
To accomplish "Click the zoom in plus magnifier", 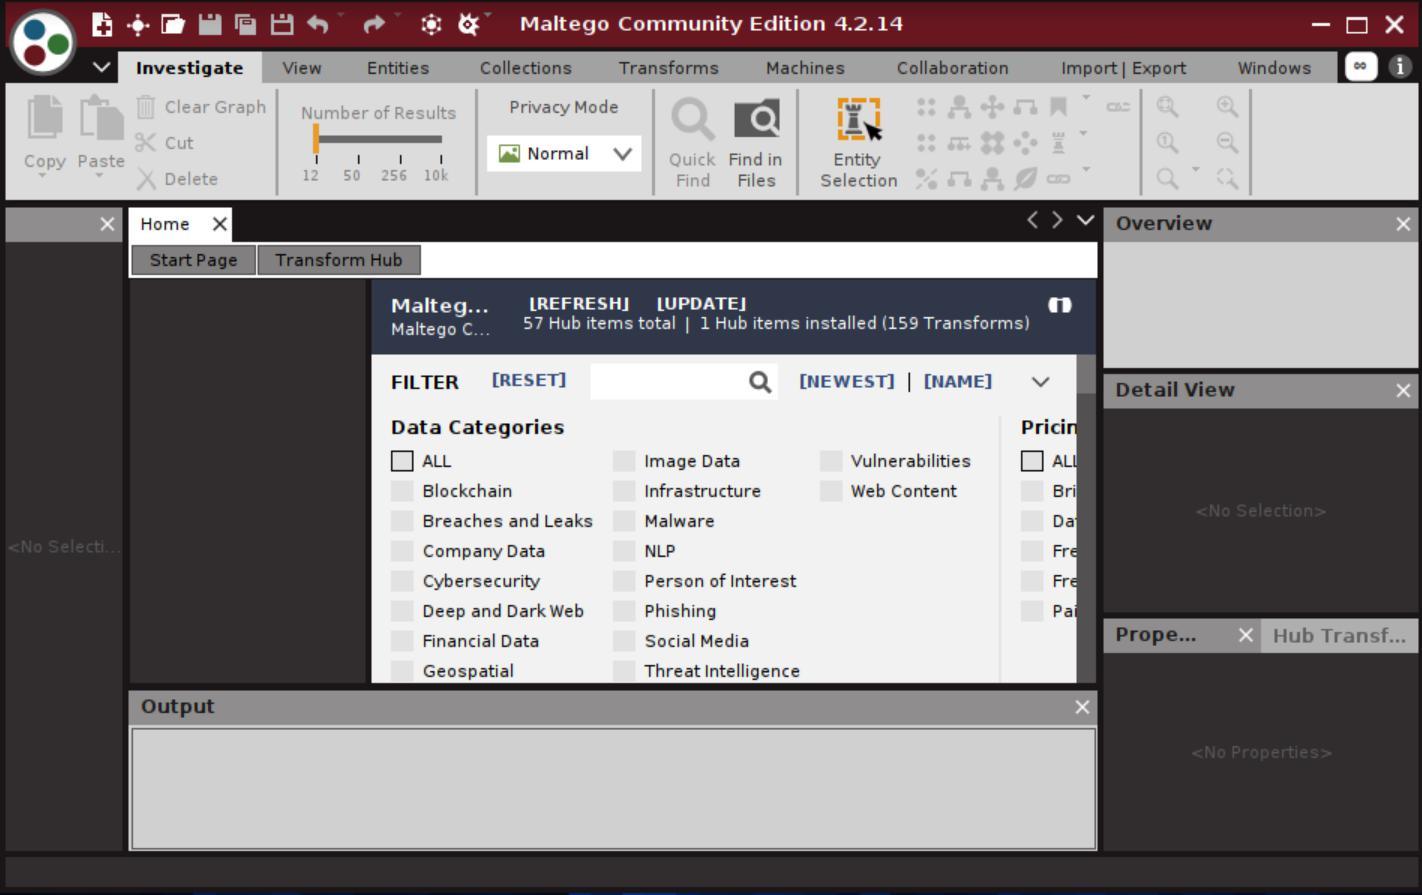I will pyautogui.click(x=1227, y=106).
